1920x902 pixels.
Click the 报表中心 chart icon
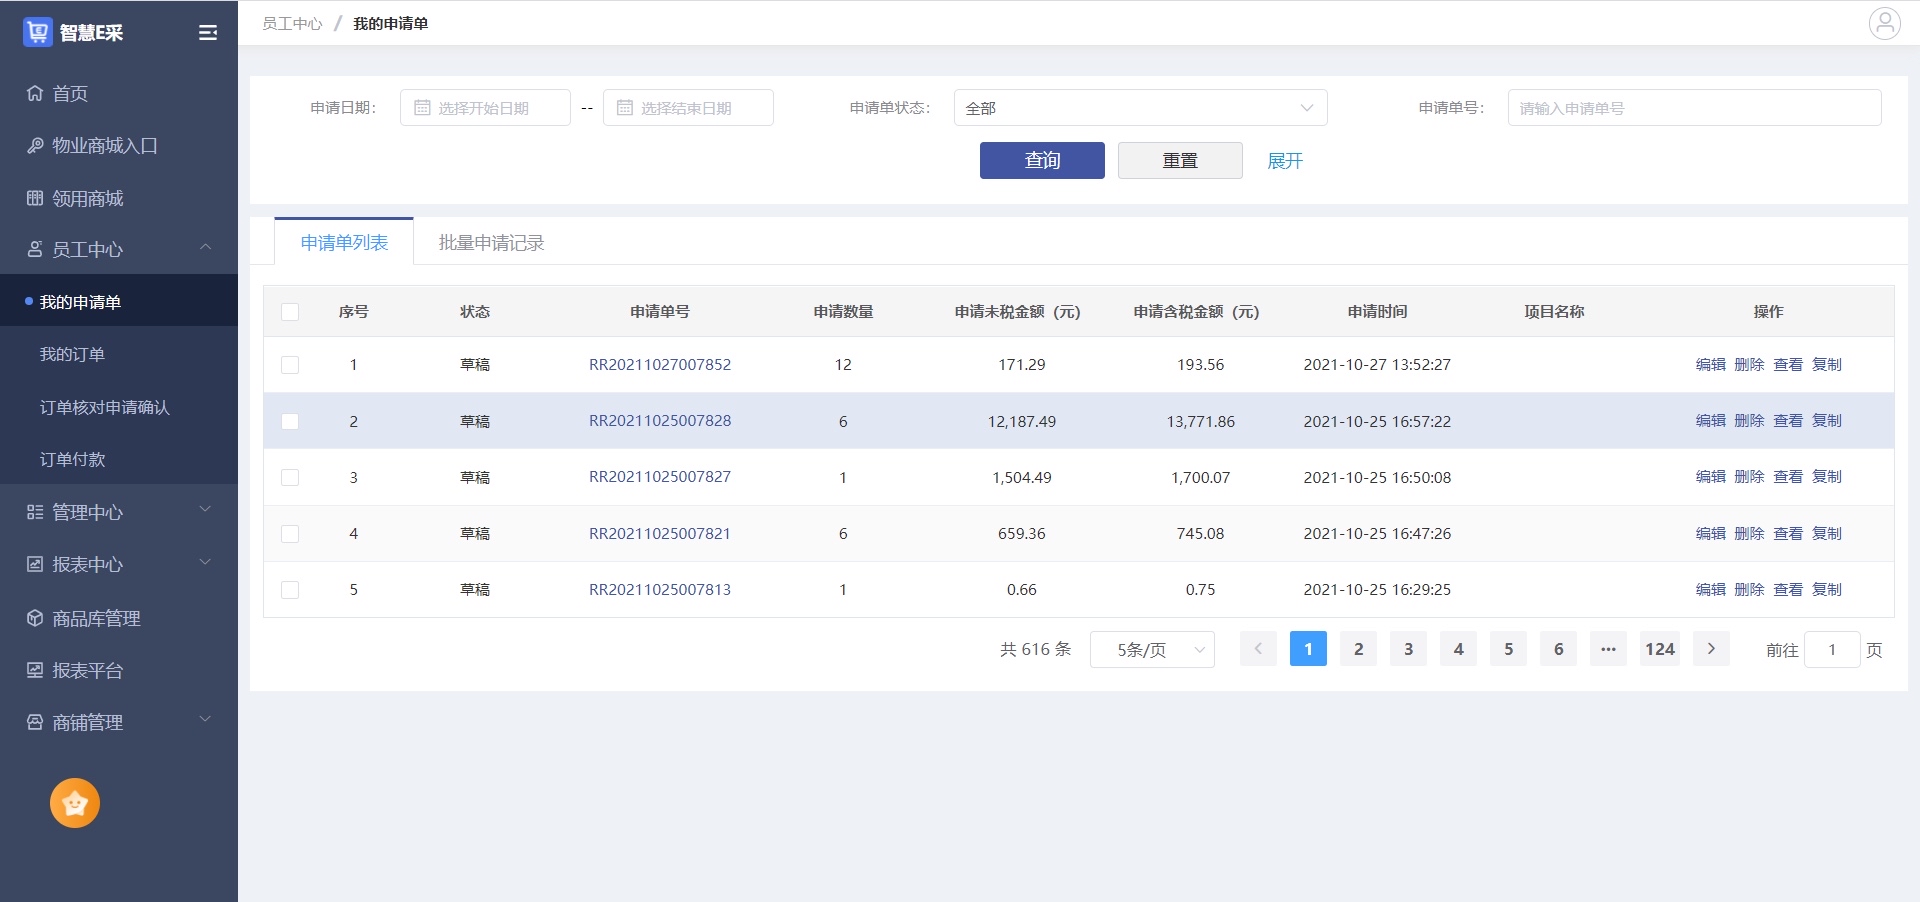[35, 564]
